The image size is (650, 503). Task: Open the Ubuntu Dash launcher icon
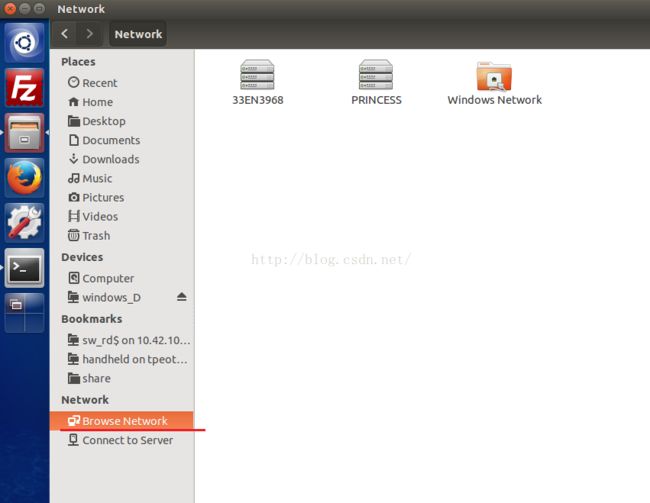24,43
